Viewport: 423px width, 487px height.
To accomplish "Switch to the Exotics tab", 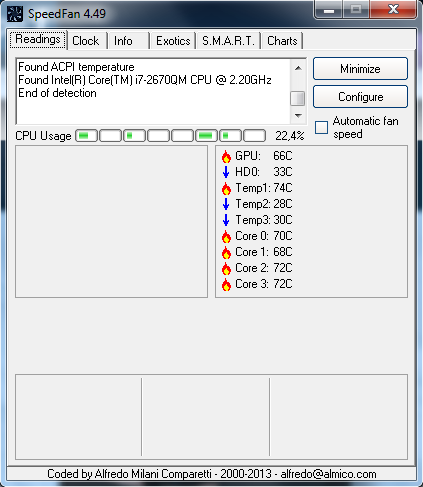I will [x=173, y=41].
